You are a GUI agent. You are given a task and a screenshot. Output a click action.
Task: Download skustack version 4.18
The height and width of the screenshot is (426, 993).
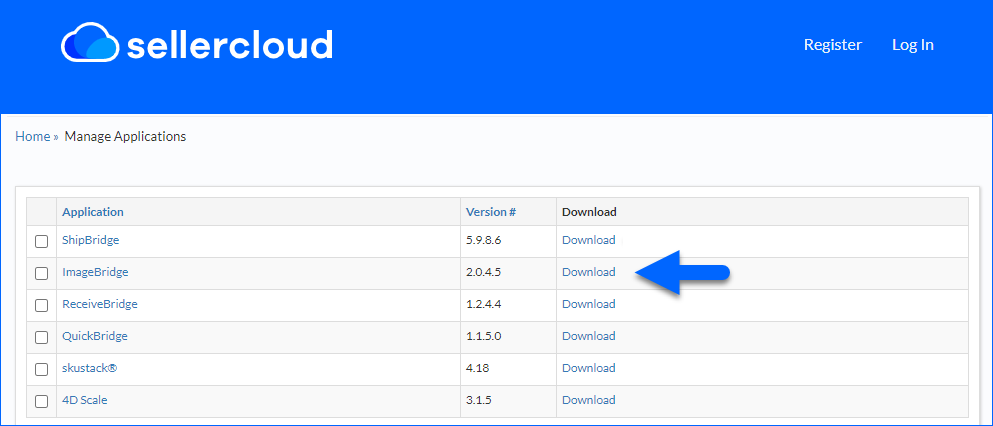[x=588, y=368]
